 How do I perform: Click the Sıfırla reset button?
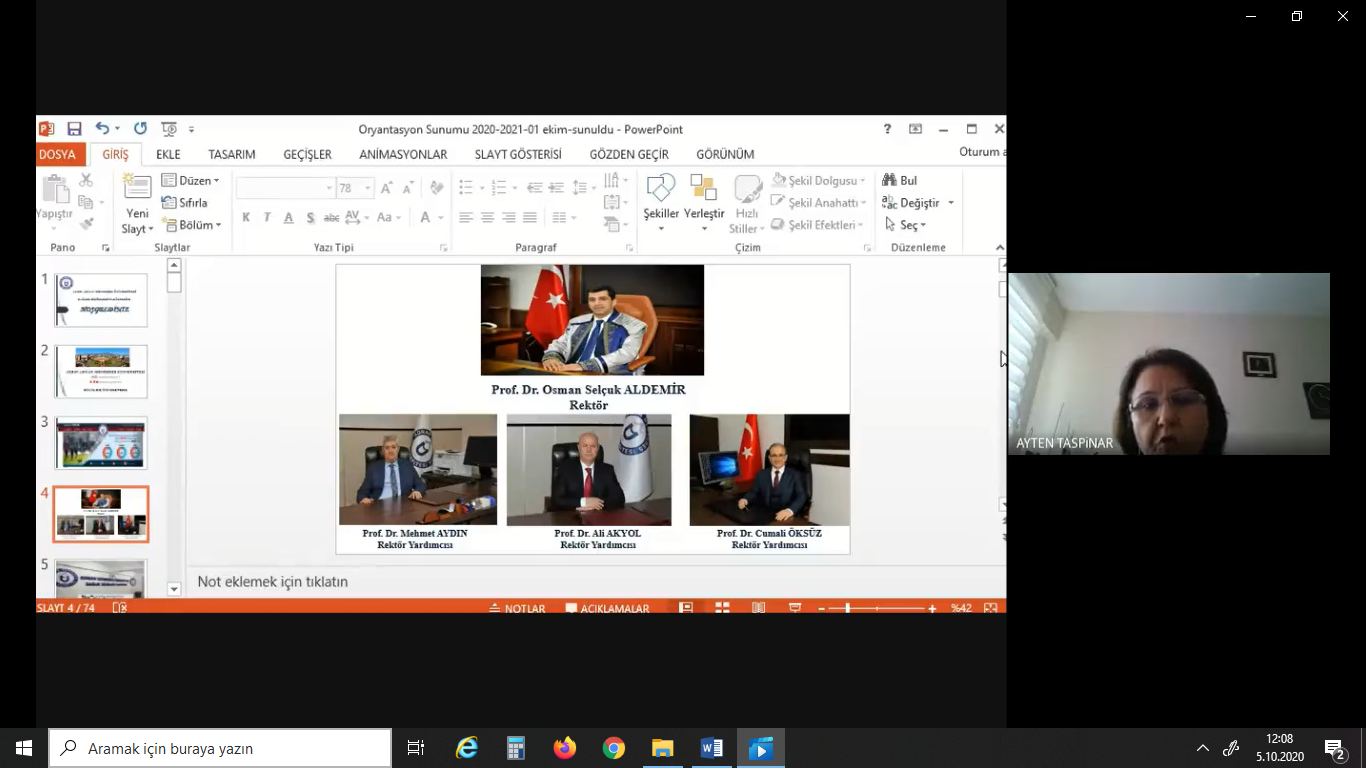[x=185, y=203]
